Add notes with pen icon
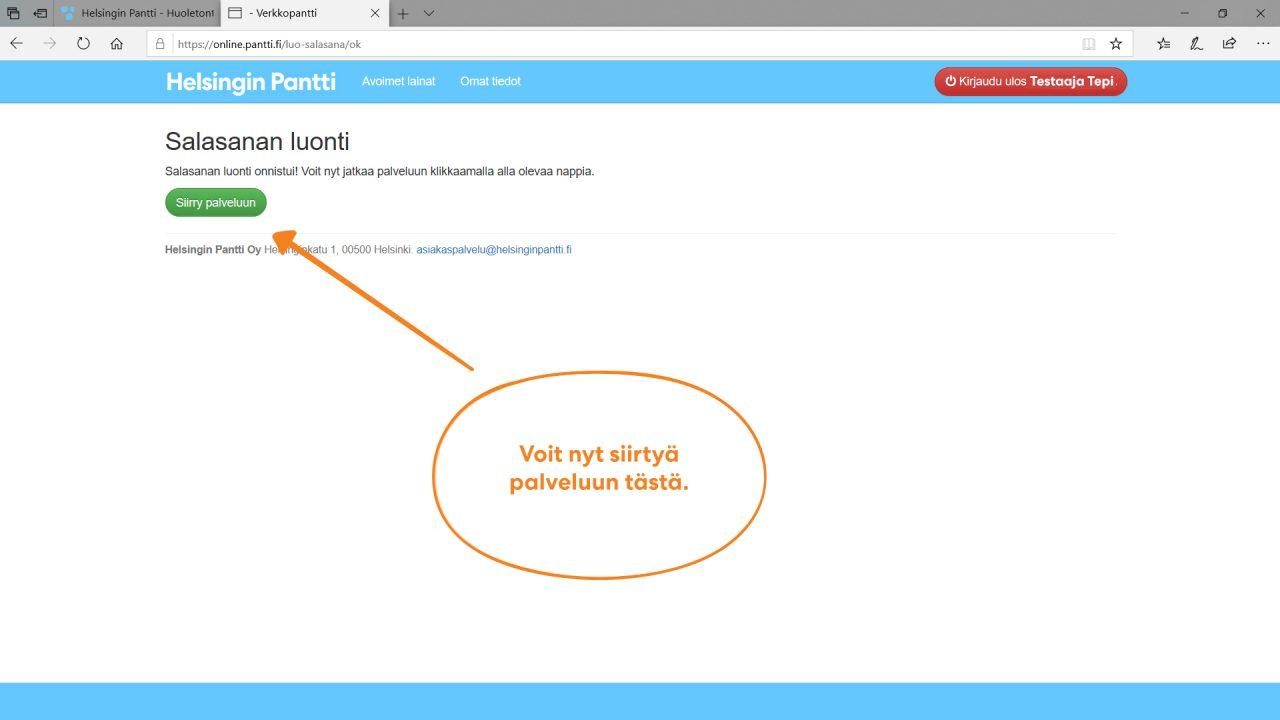 point(1196,44)
